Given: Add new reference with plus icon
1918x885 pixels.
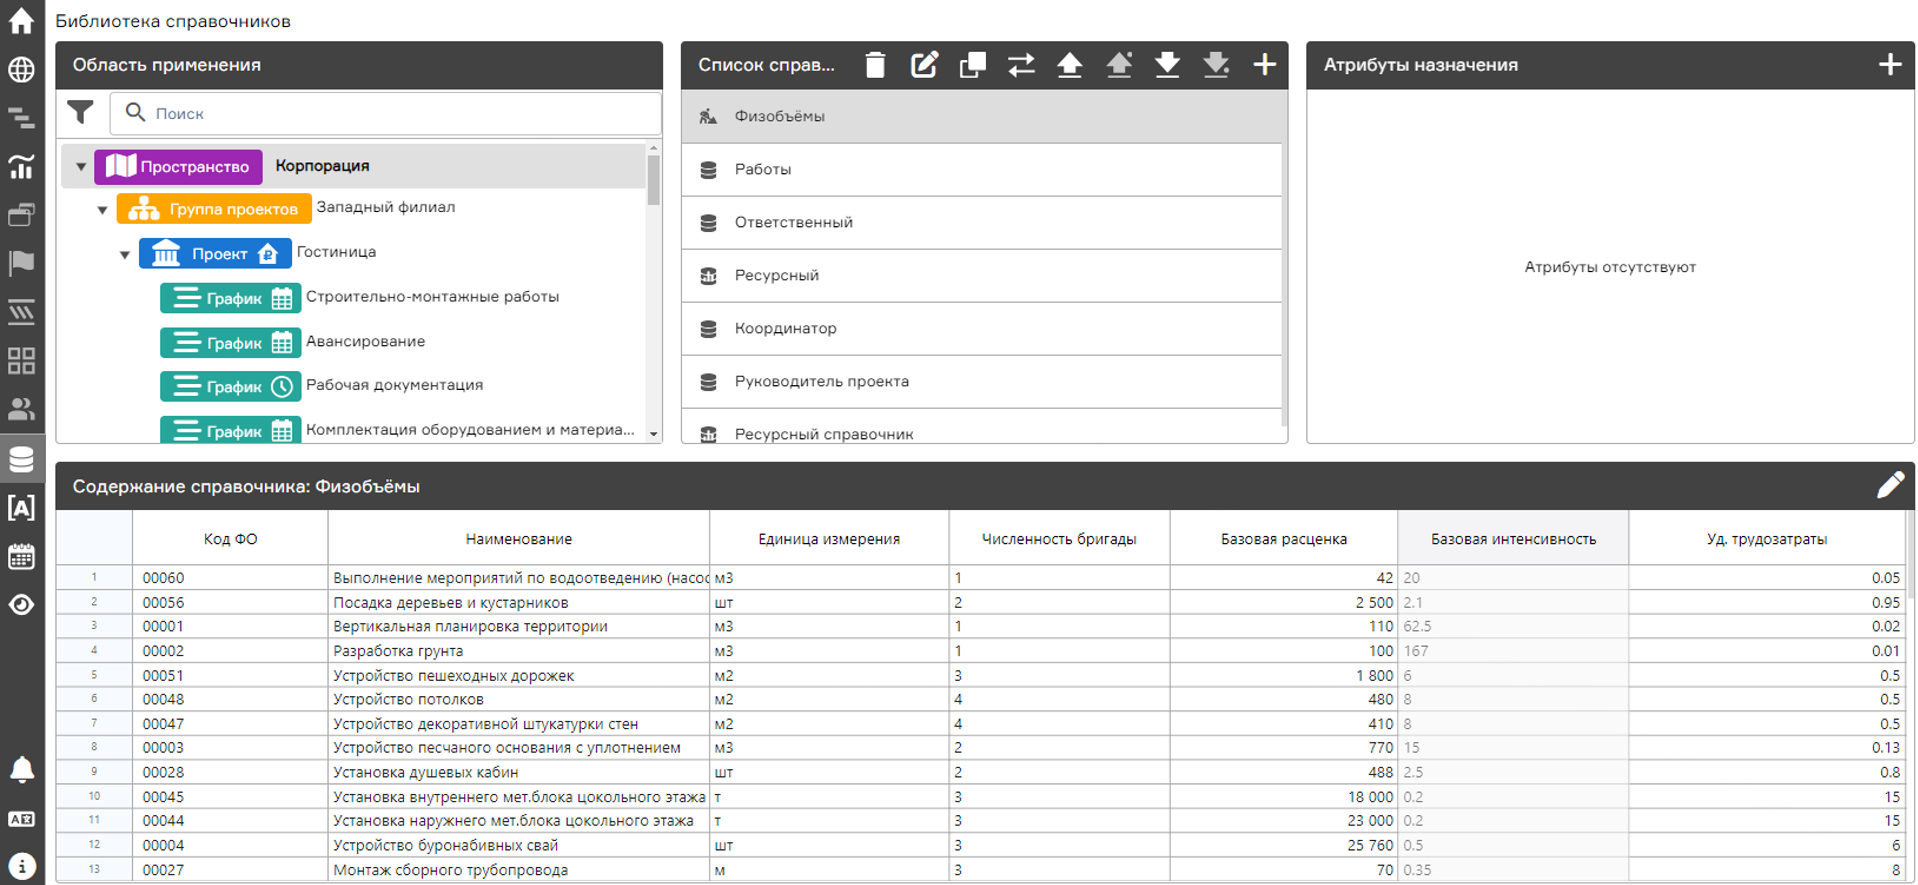Looking at the screenshot, I should tap(1264, 65).
